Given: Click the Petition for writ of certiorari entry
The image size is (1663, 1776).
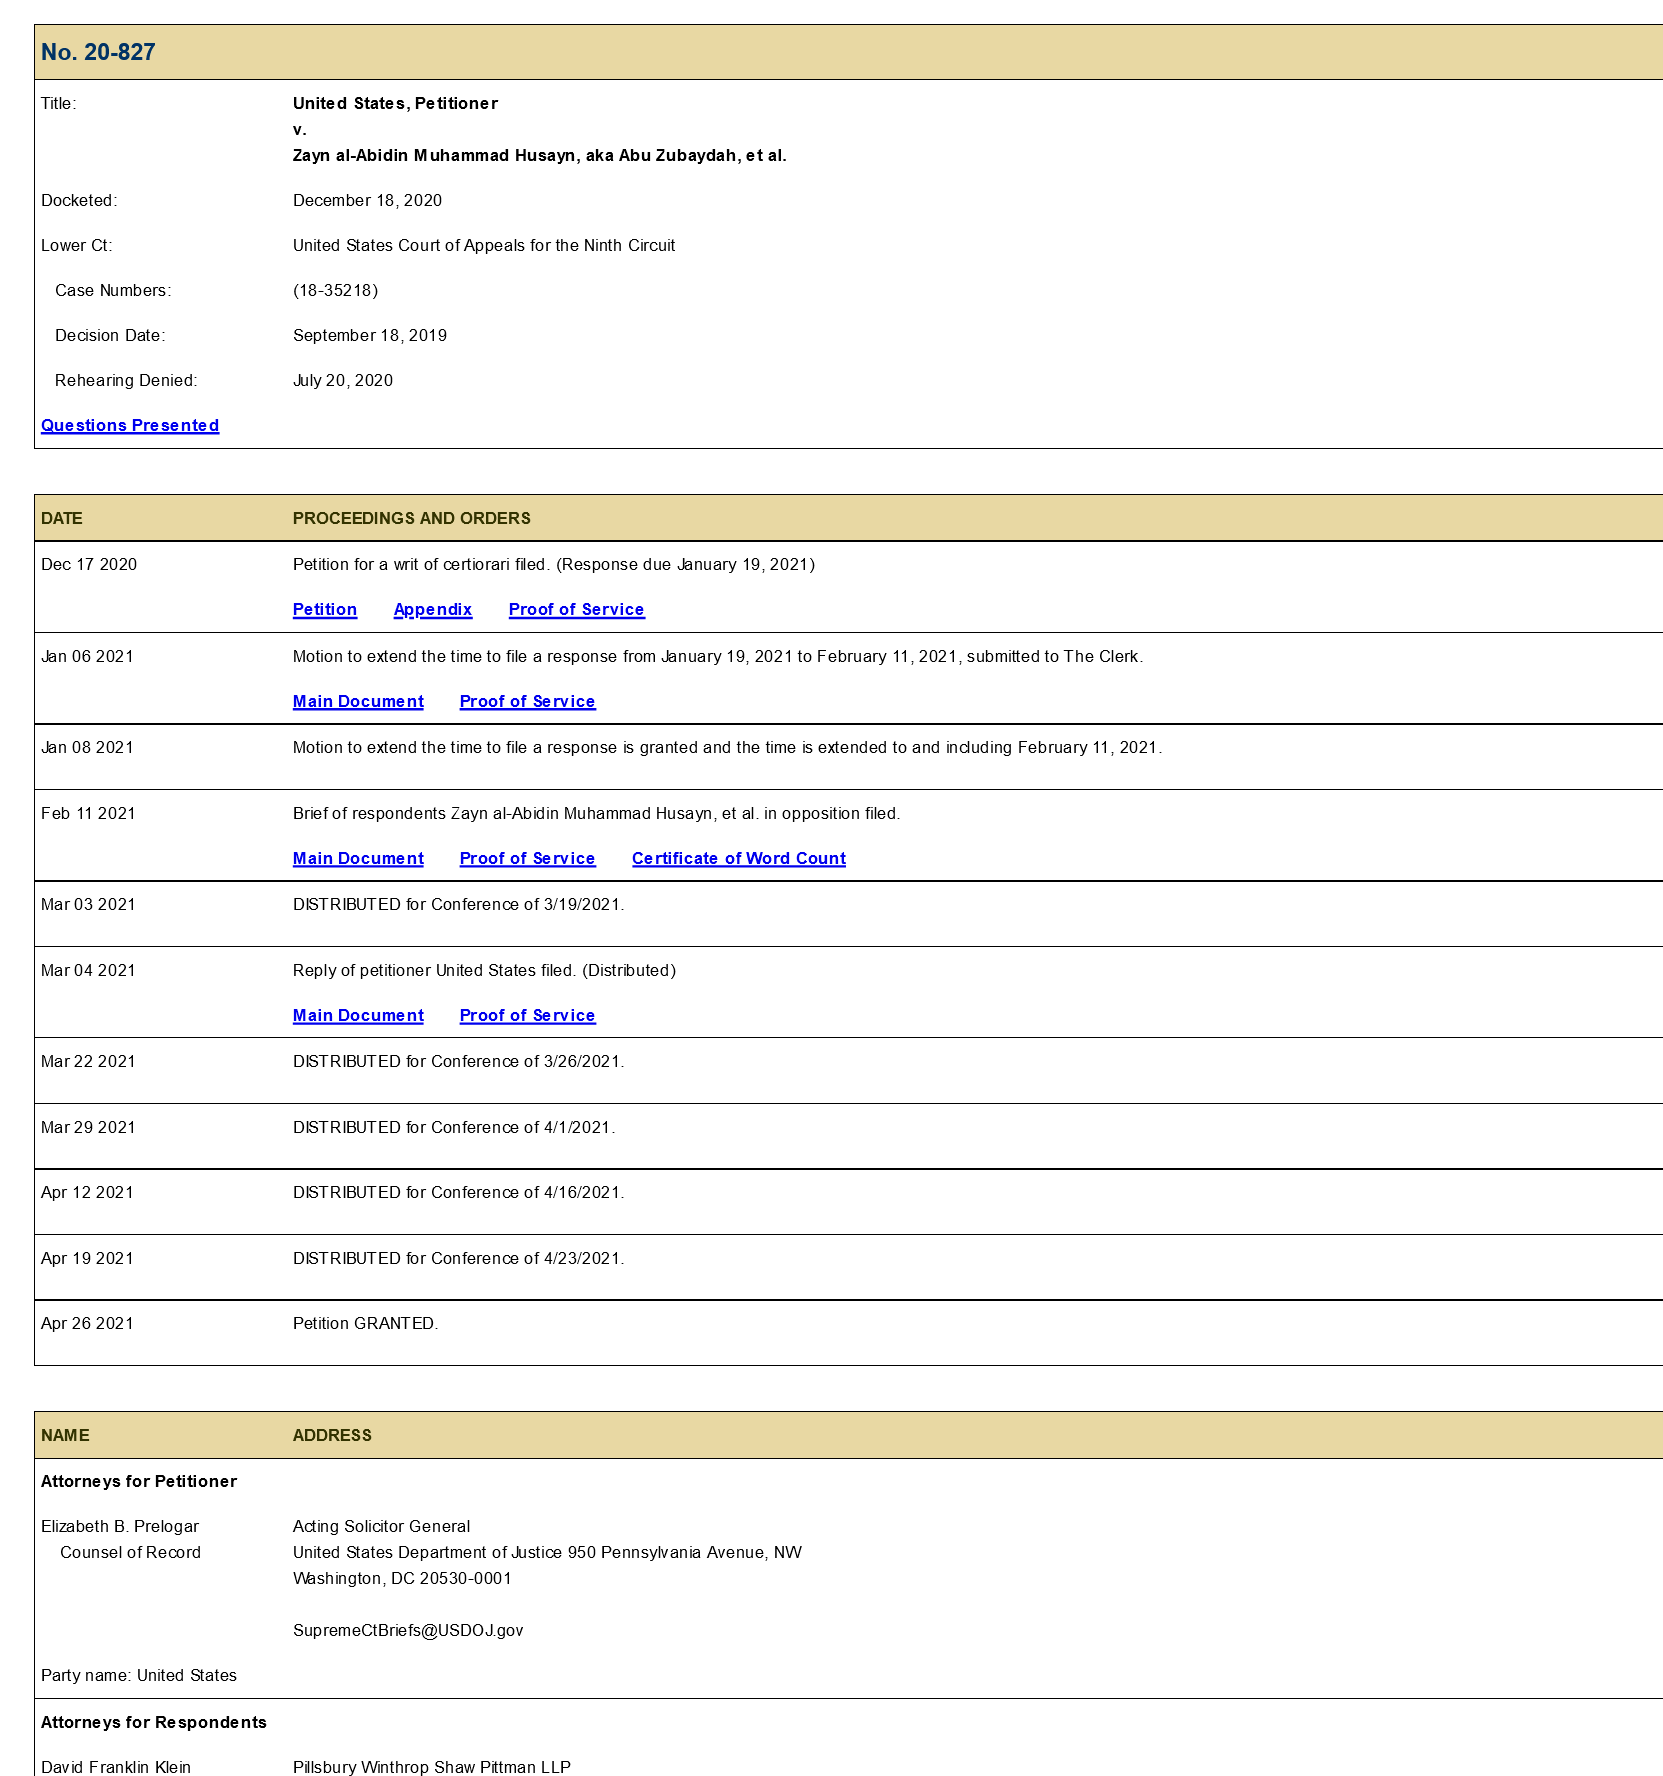Looking at the screenshot, I should (554, 564).
